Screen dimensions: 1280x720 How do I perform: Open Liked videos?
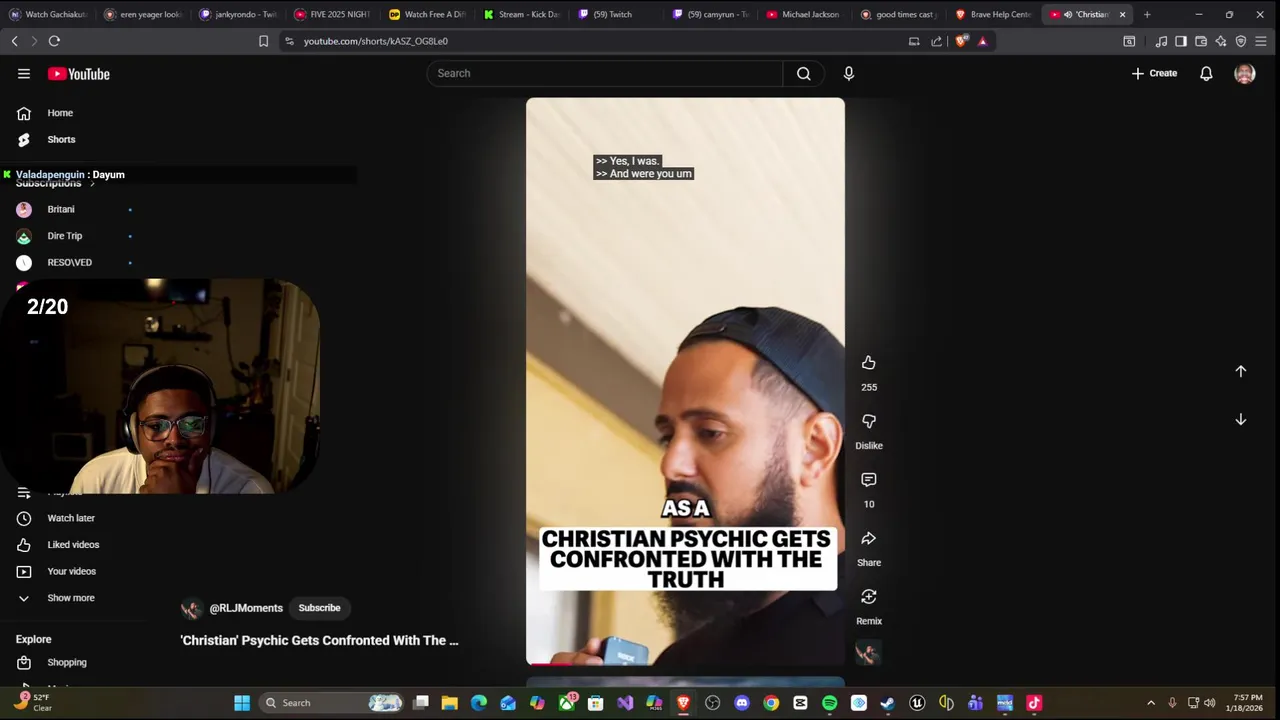(72, 545)
